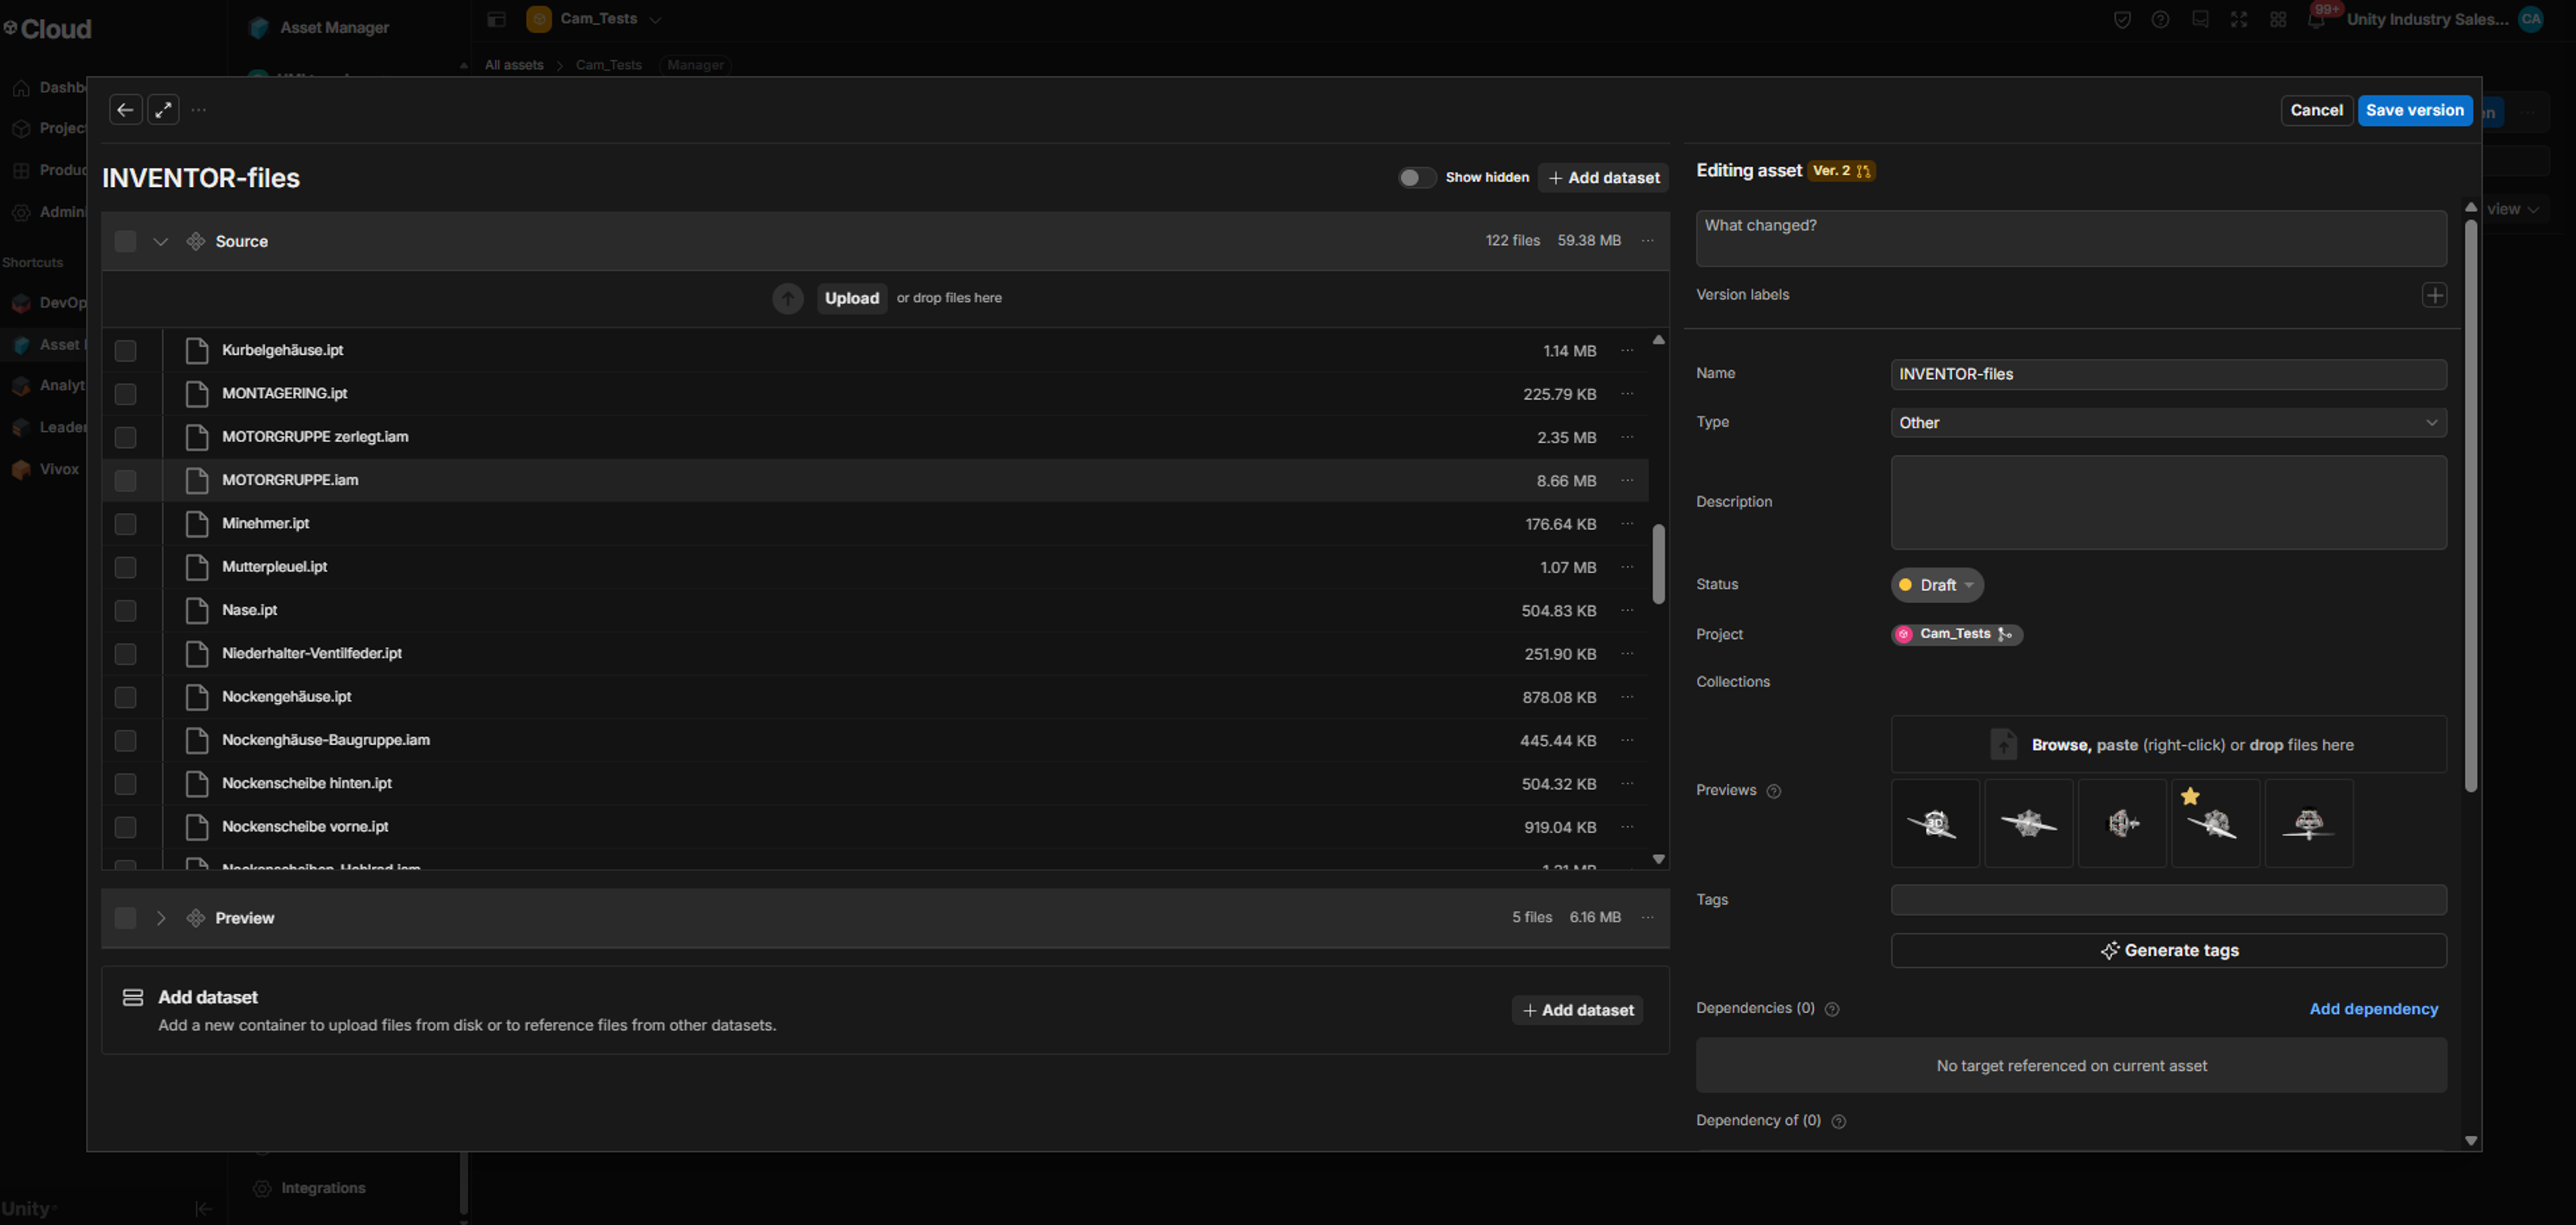Open options menu for Nase.ipt
Image resolution: width=2576 pixels, height=1225 pixels.
[1627, 611]
